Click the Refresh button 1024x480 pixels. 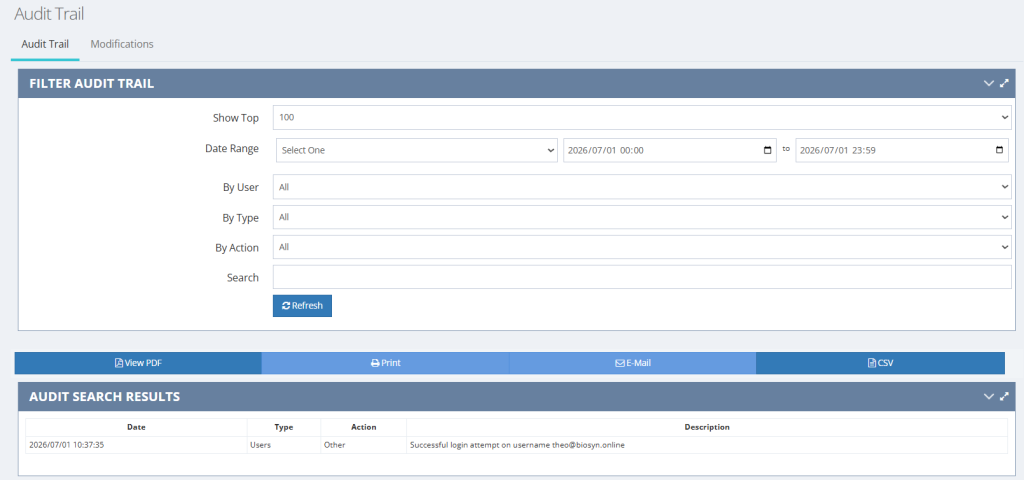(x=302, y=306)
